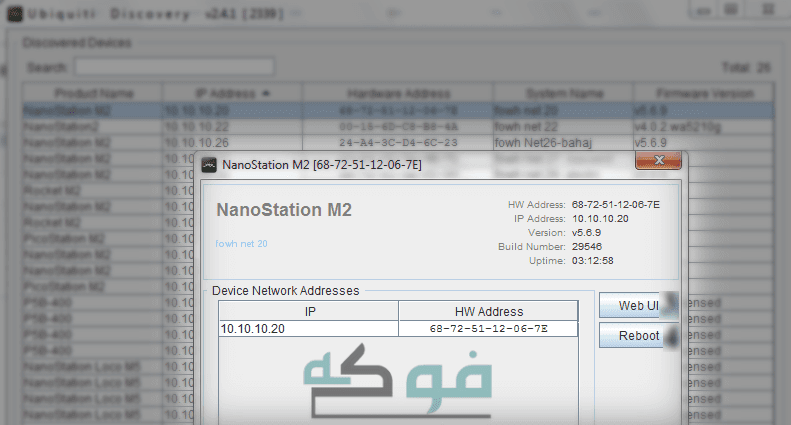Screen dimensions: 791x425
Task: Sort by System Name column in Discovery window
Action: pos(563,93)
